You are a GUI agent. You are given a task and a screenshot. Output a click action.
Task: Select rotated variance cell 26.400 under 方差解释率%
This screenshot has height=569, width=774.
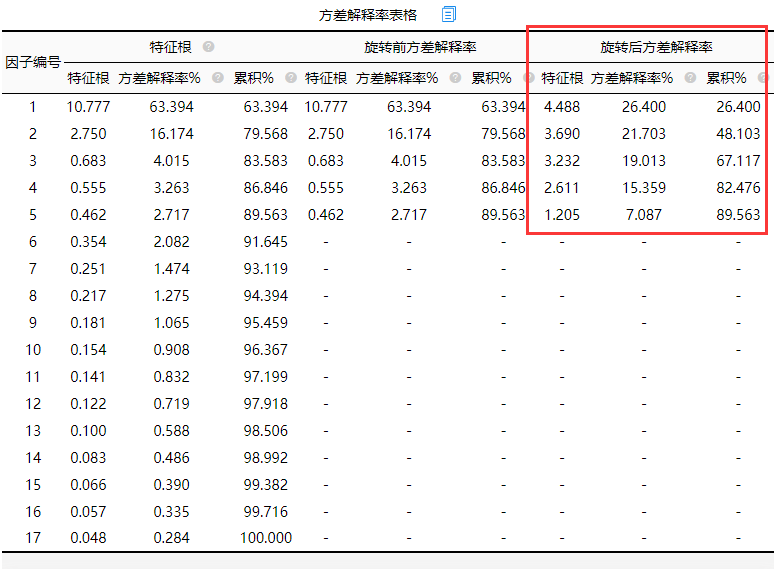pyautogui.click(x=644, y=107)
